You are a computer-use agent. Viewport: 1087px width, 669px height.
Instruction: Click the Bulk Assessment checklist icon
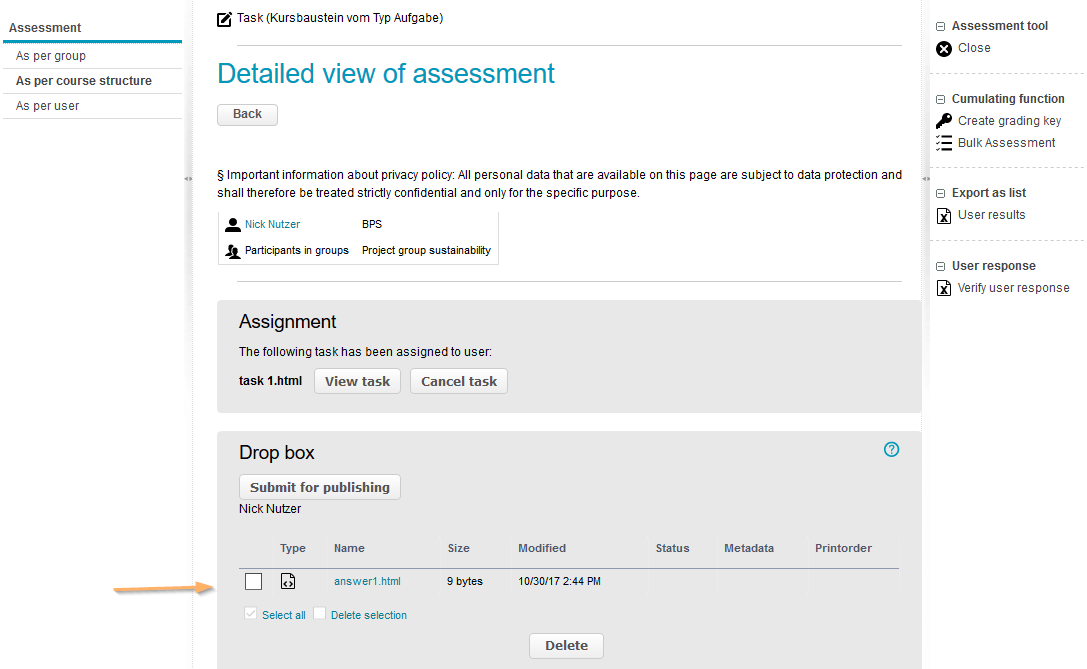pyautogui.click(x=944, y=143)
